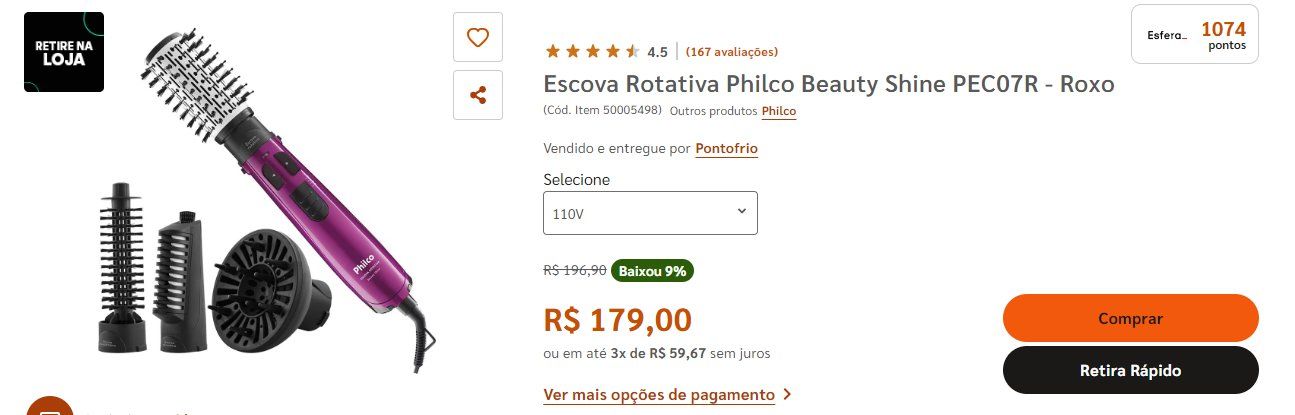Click the Esfera logo in points badge
This screenshot has height=415, width=1295.
point(1167,35)
